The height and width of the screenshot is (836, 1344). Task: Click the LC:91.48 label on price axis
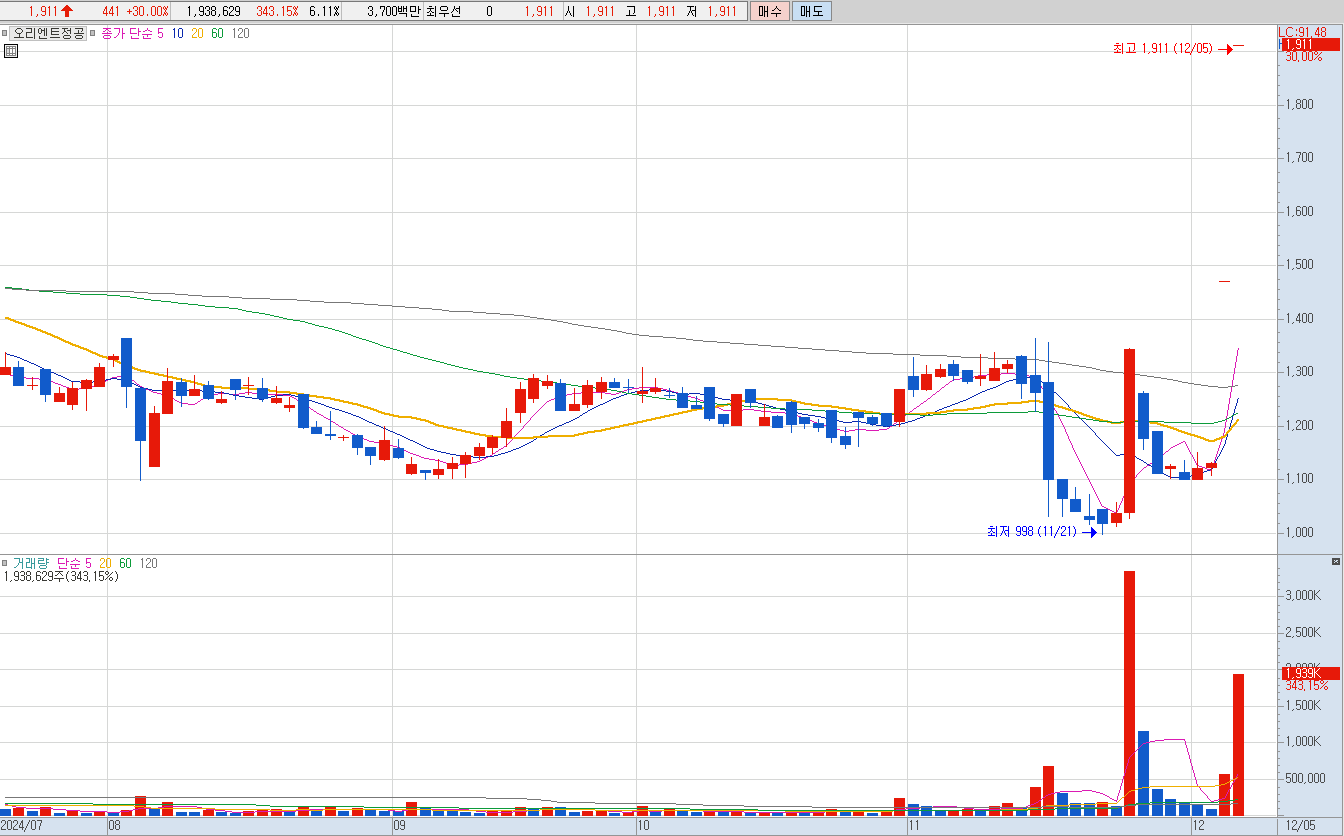pos(1303,33)
